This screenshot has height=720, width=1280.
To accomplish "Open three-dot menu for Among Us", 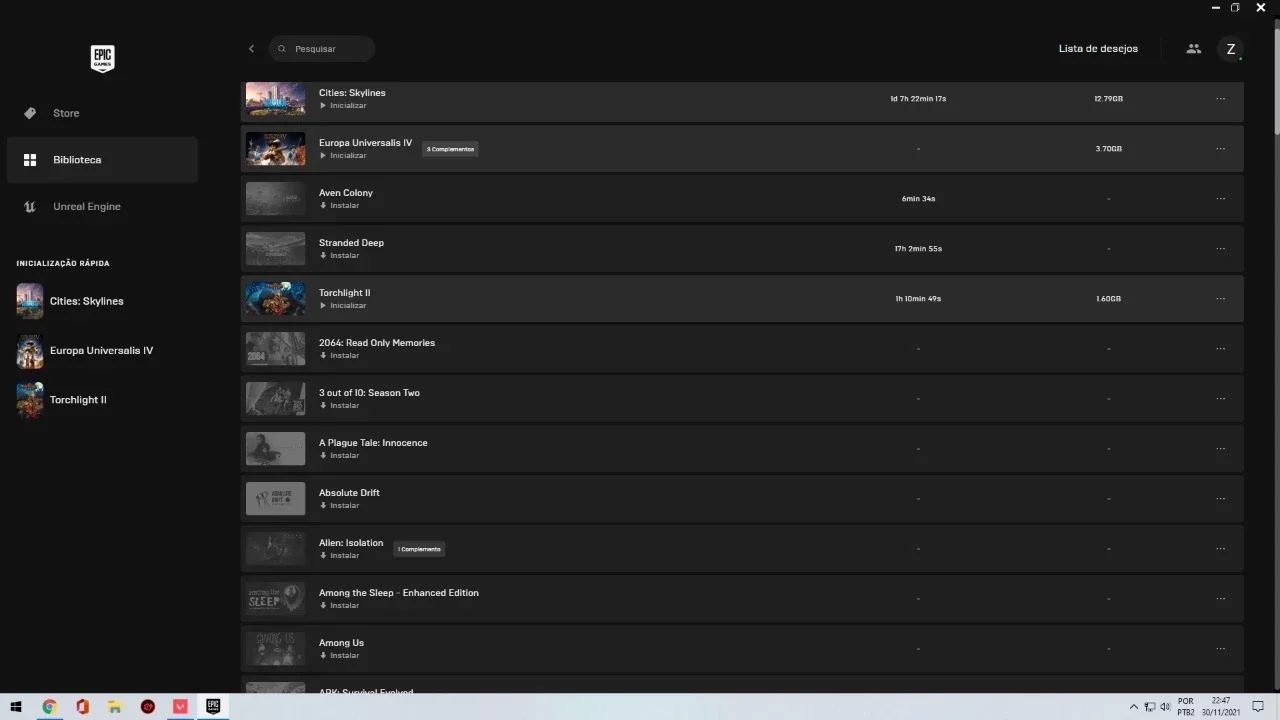I will pos(1220,649).
